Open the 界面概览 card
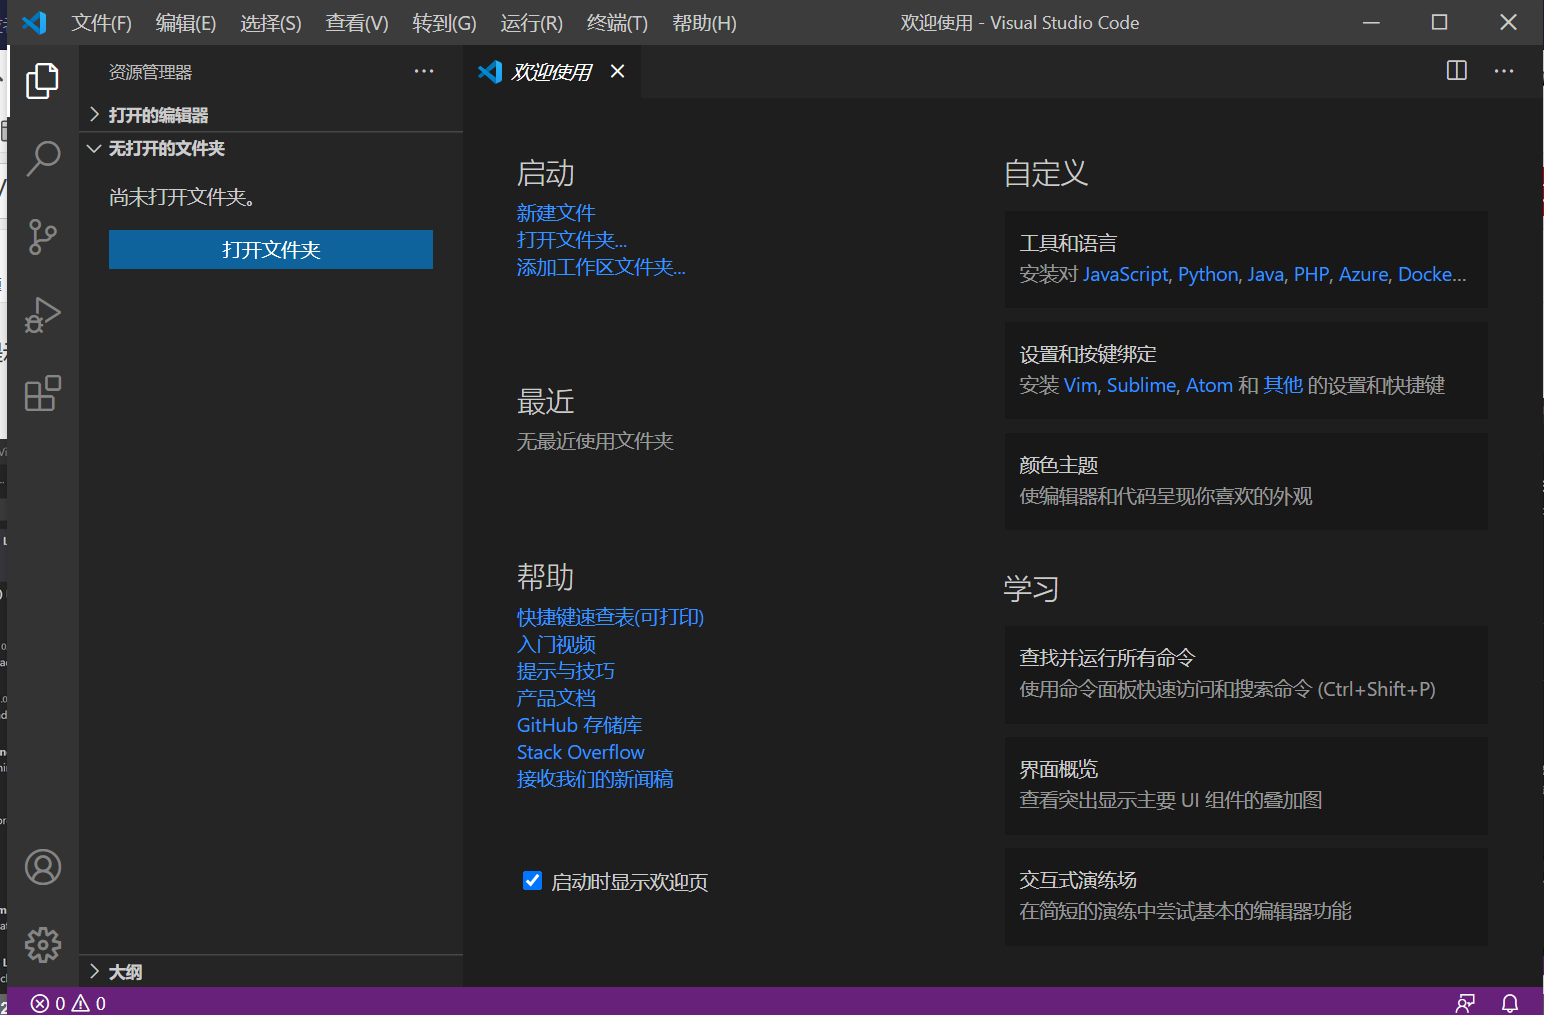 [x=1246, y=785]
